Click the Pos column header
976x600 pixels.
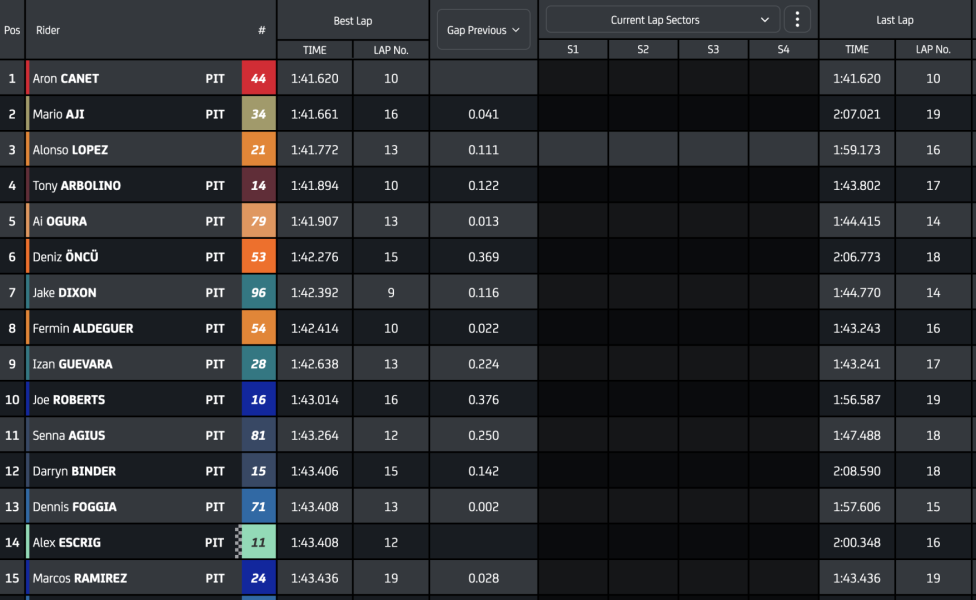12,30
